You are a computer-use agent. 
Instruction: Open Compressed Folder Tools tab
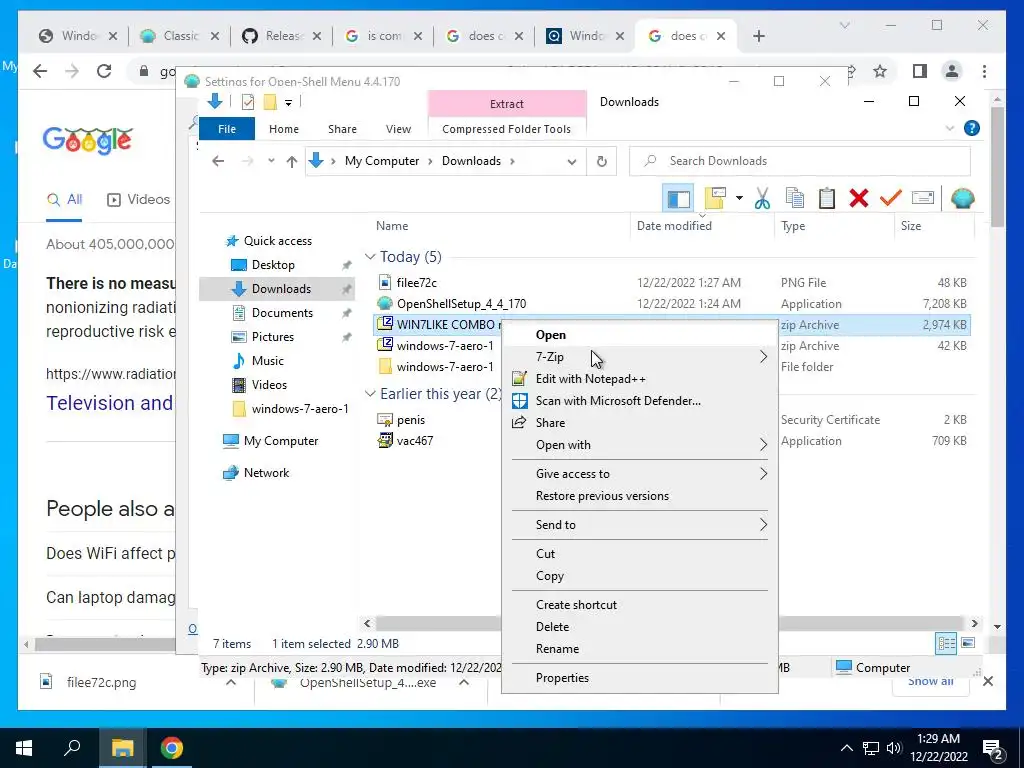(506, 129)
